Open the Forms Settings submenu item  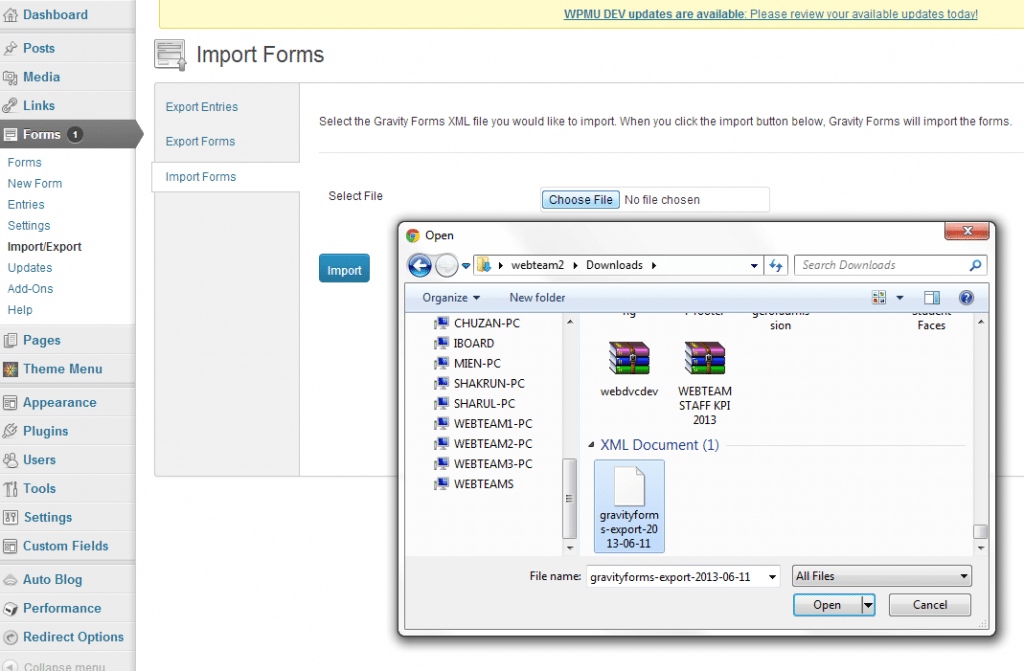click(29, 225)
